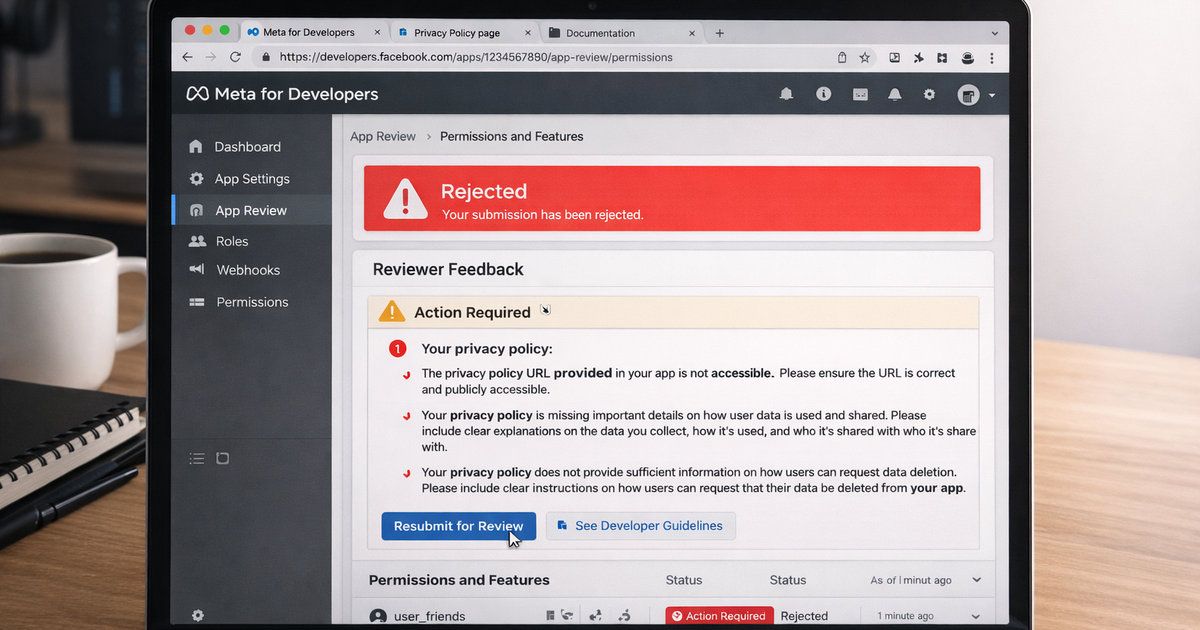Open Dashboard in the sidebar
Screen dimensions: 1200x630
click(251, 147)
